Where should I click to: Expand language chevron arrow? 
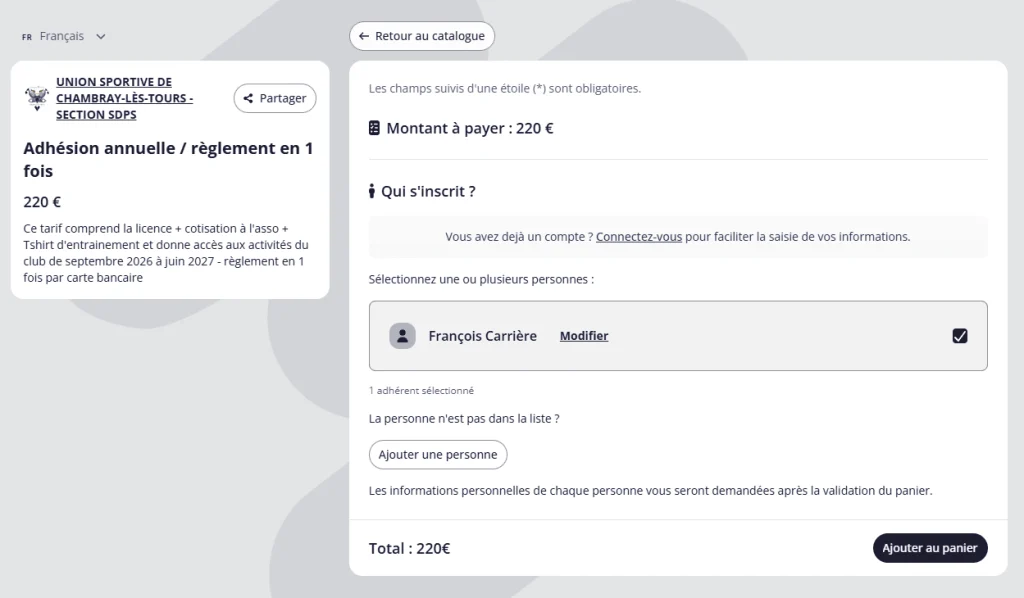pyautogui.click(x=101, y=37)
